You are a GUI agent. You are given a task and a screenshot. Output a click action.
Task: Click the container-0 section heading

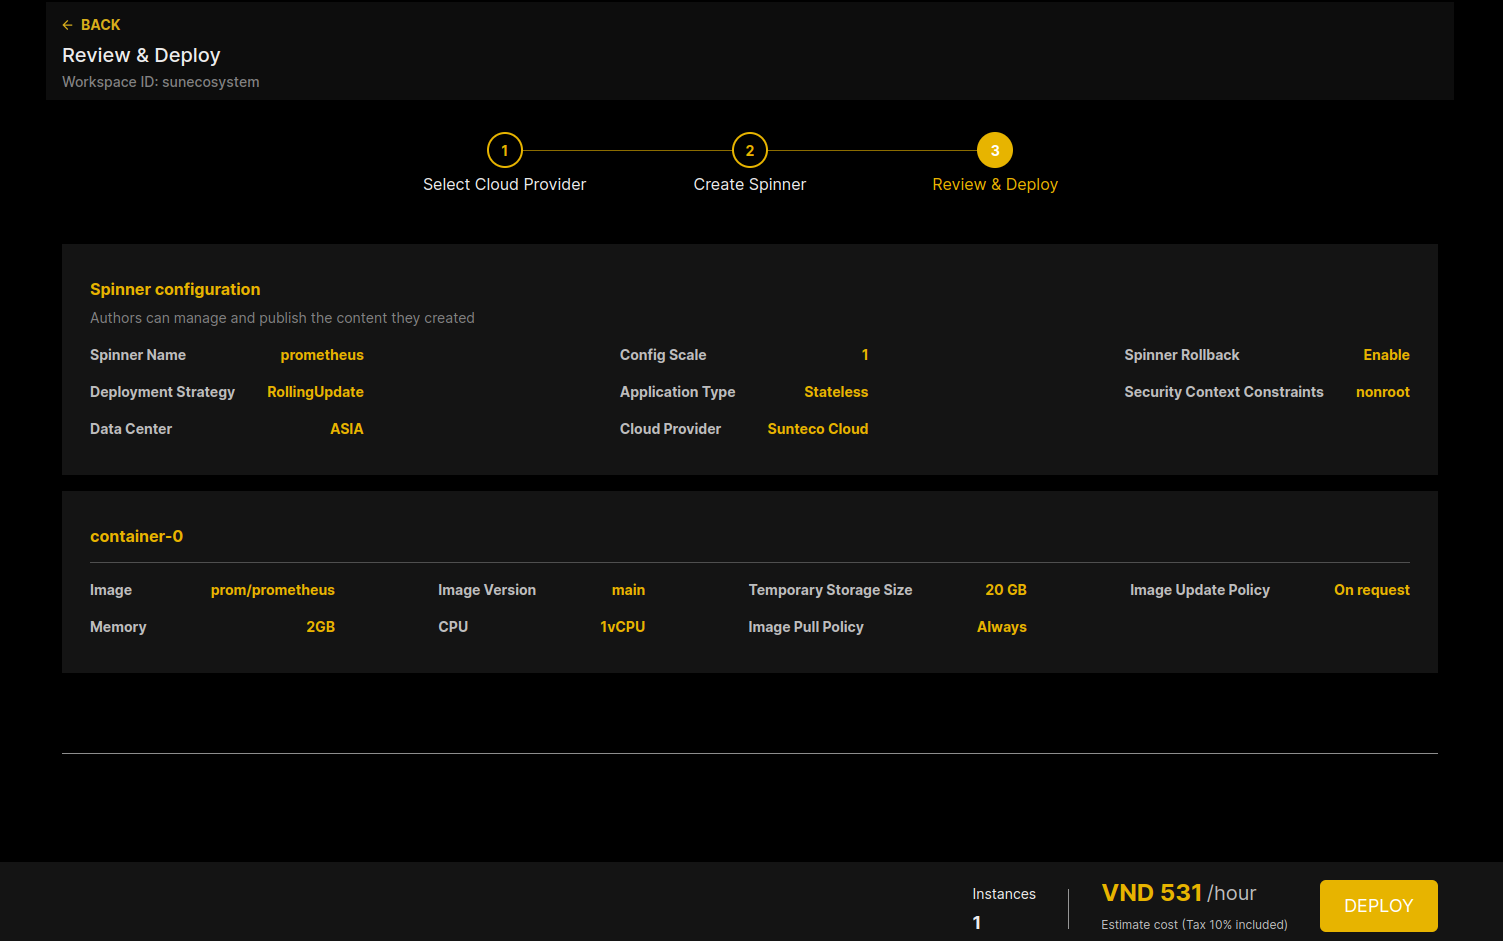pos(137,536)
